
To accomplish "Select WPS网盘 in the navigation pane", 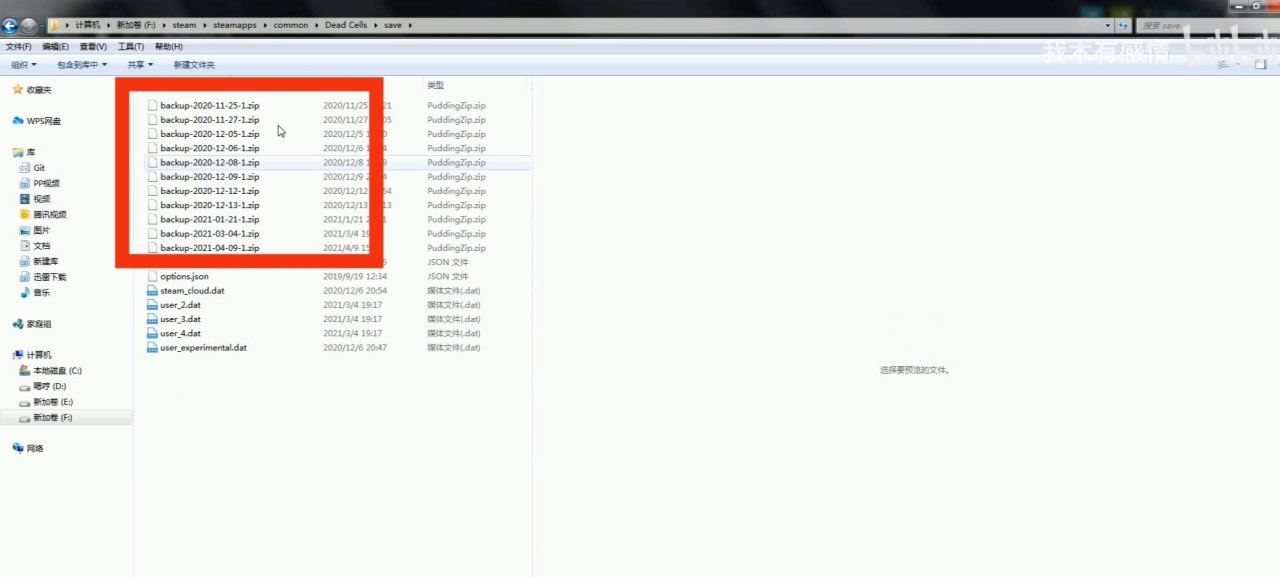I will [44, 121].
